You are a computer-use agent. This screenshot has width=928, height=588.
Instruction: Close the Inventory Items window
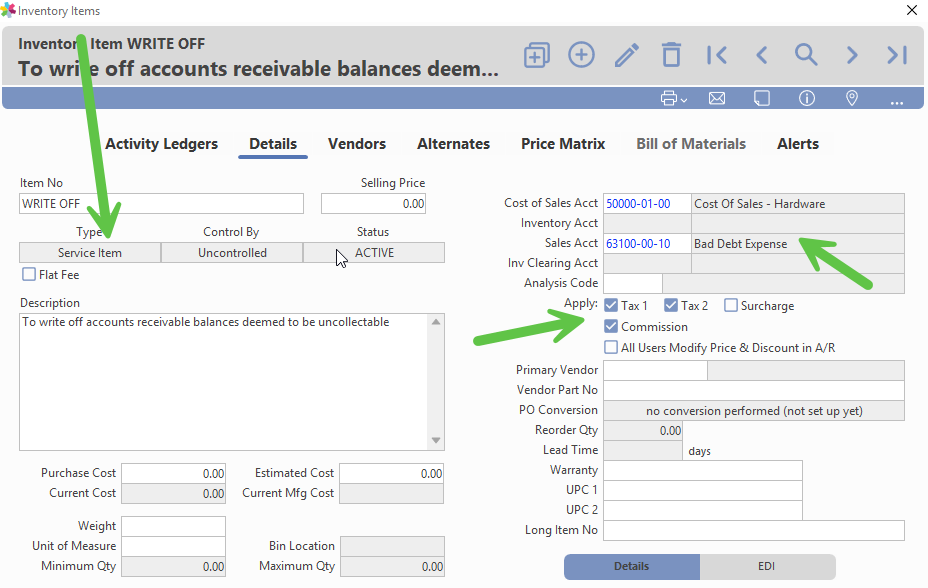pyautogui.click(x=912, y=10)
